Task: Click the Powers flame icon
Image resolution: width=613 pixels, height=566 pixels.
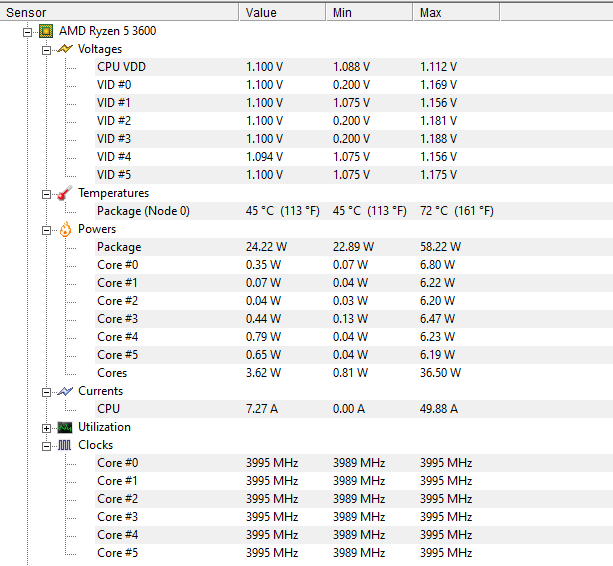Action: click(x=65, y=229)
